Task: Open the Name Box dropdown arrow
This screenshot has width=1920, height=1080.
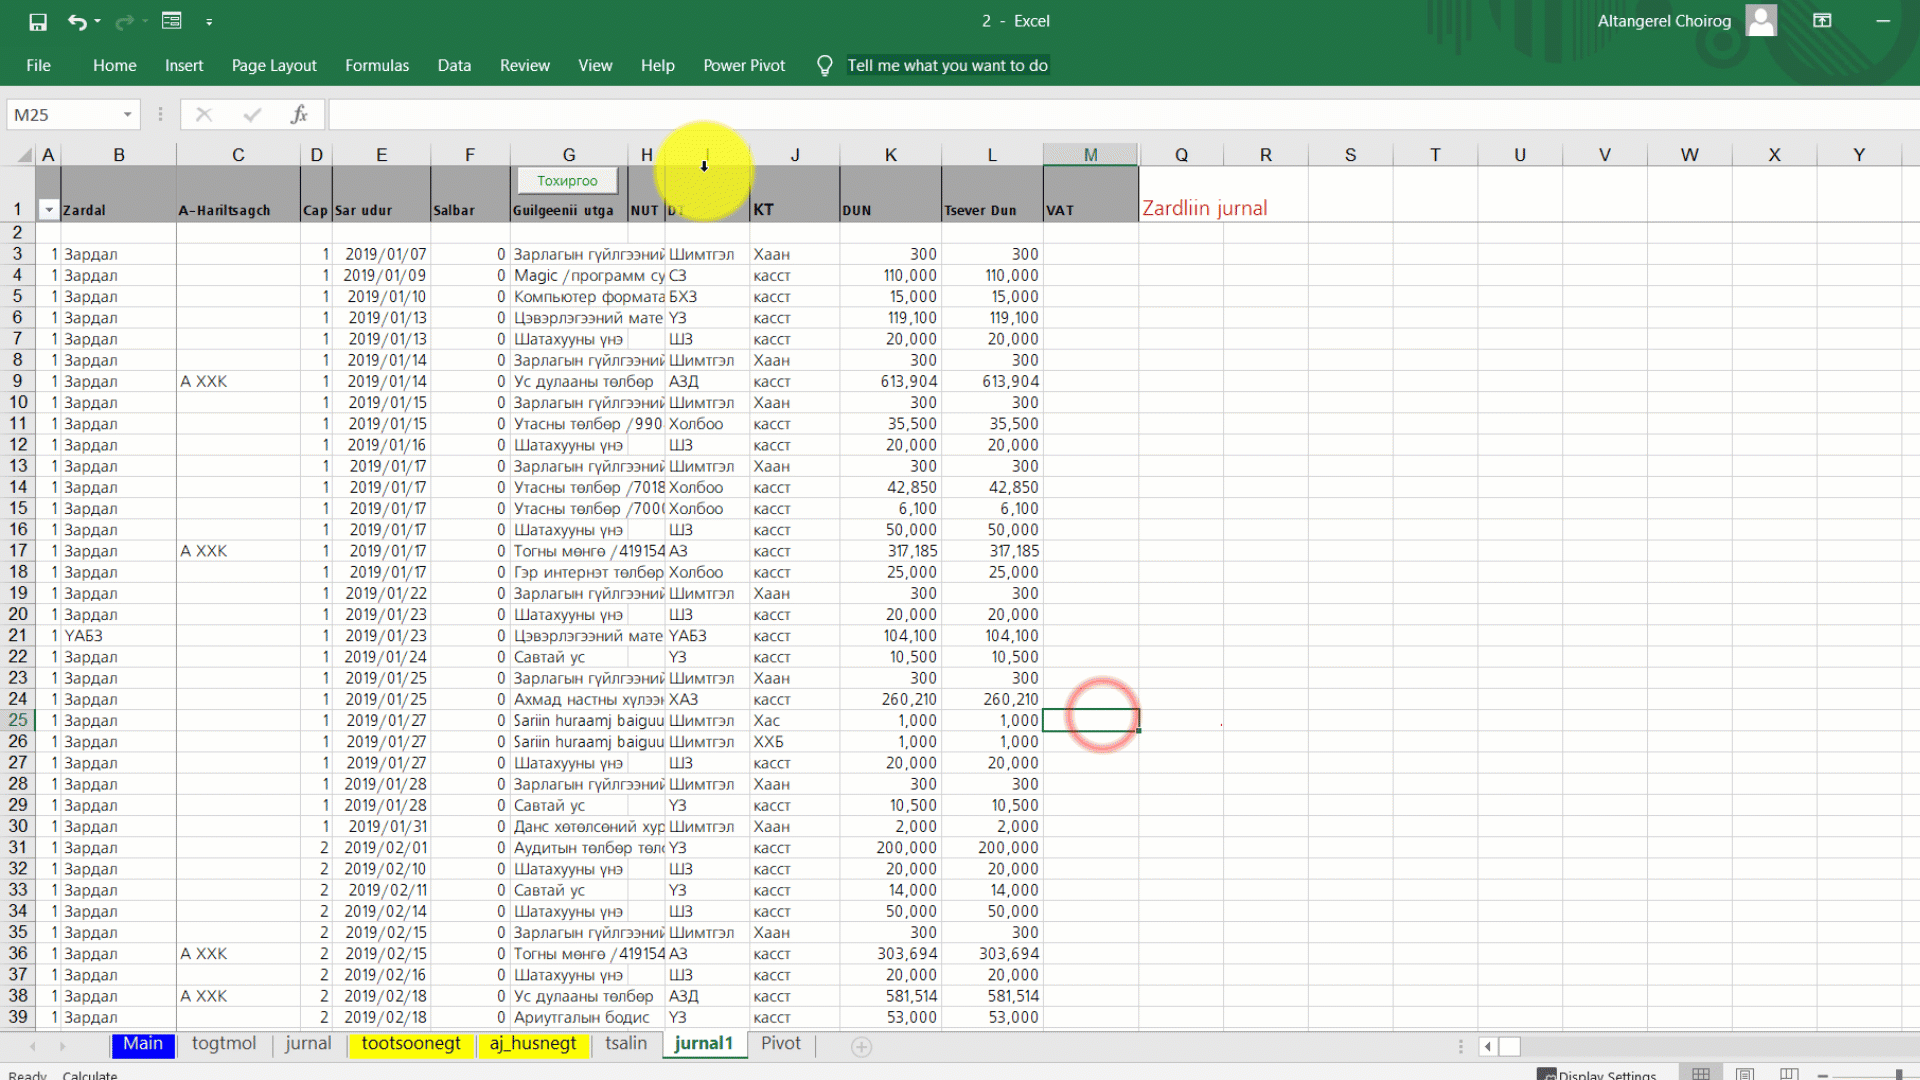Action: pyautogui.click(x=127, y=115)
